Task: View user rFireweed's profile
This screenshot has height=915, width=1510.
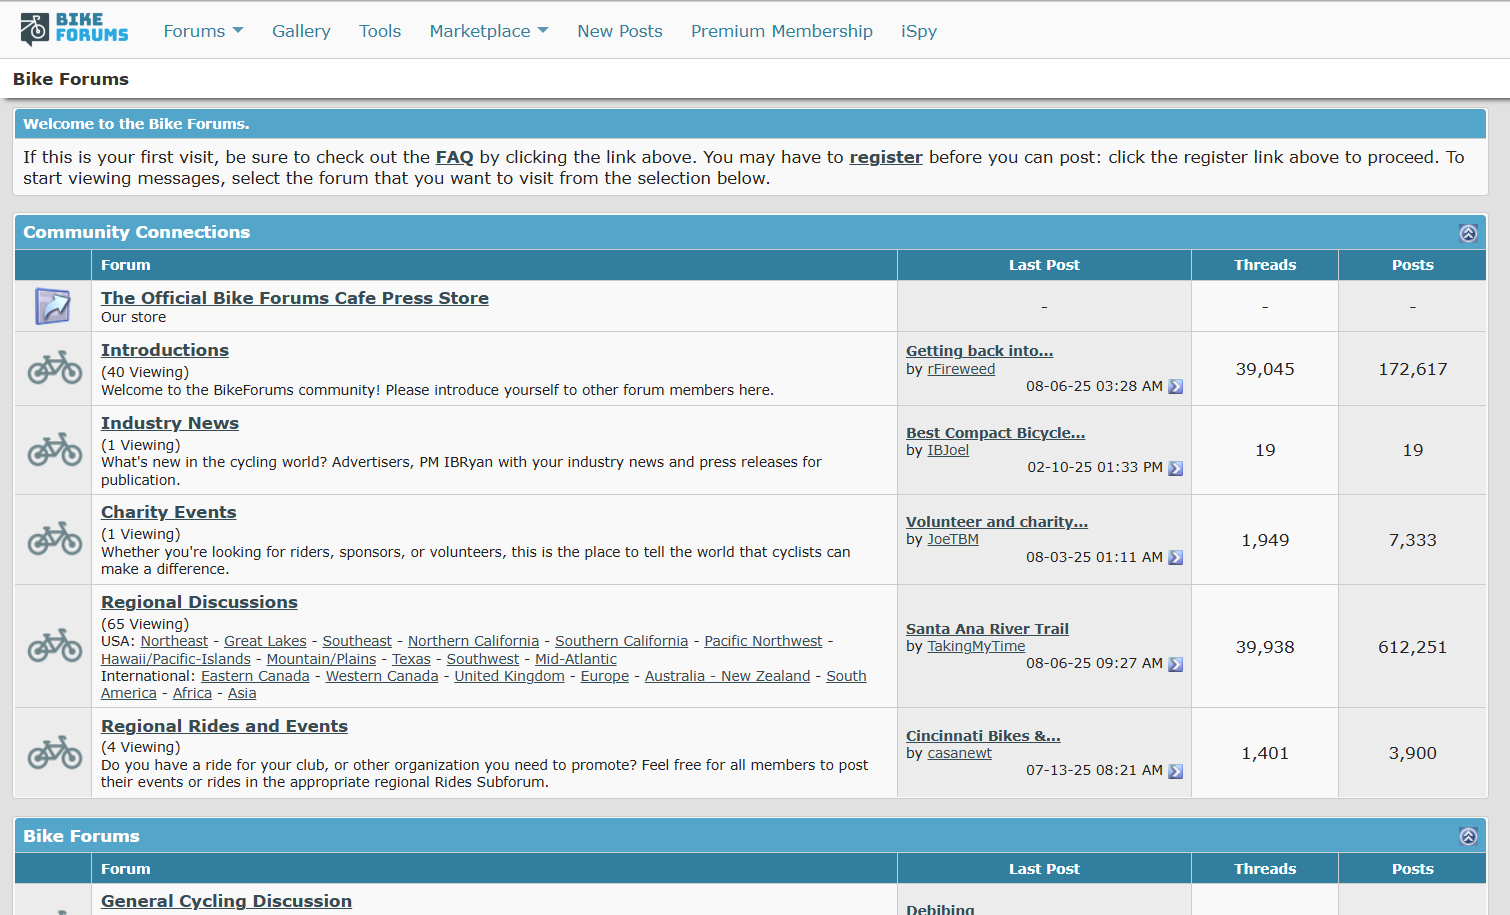Action: coord(961,369)
